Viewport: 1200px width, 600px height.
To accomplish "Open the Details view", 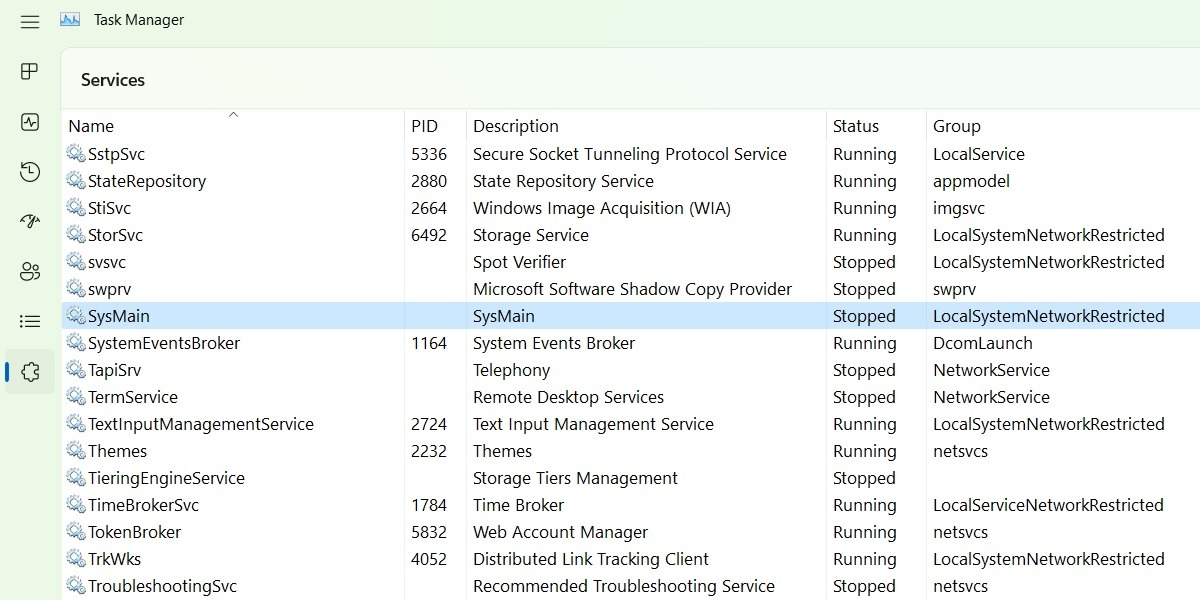I will pyautogui.click(x=30, y=321).
